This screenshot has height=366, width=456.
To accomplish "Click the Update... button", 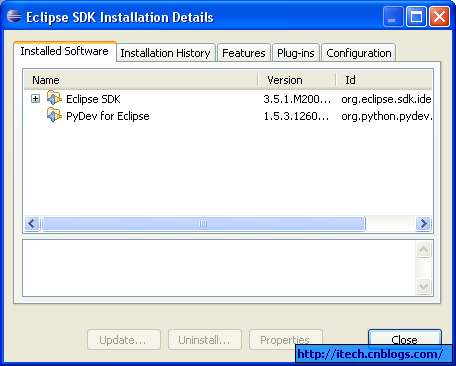I will (124, 340).
